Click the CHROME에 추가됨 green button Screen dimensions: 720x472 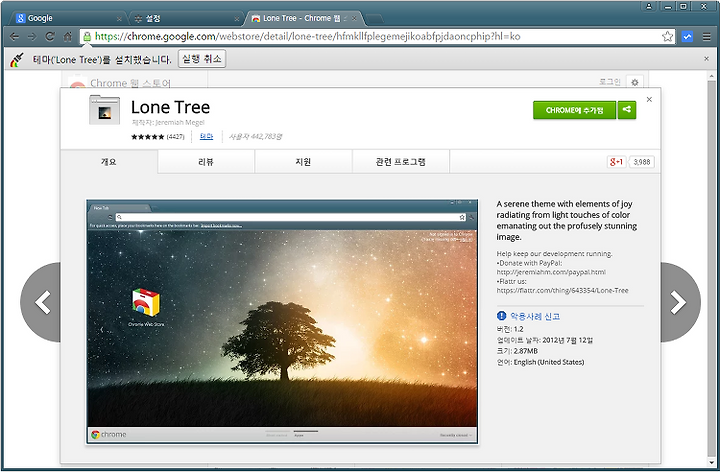pos(574,110)
